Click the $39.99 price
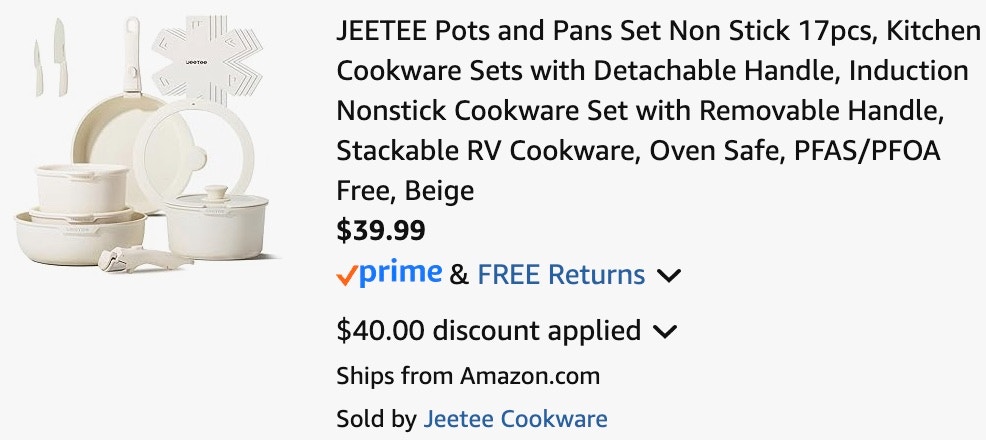Viewport: 986px width, 440px height. coord(381,231)
